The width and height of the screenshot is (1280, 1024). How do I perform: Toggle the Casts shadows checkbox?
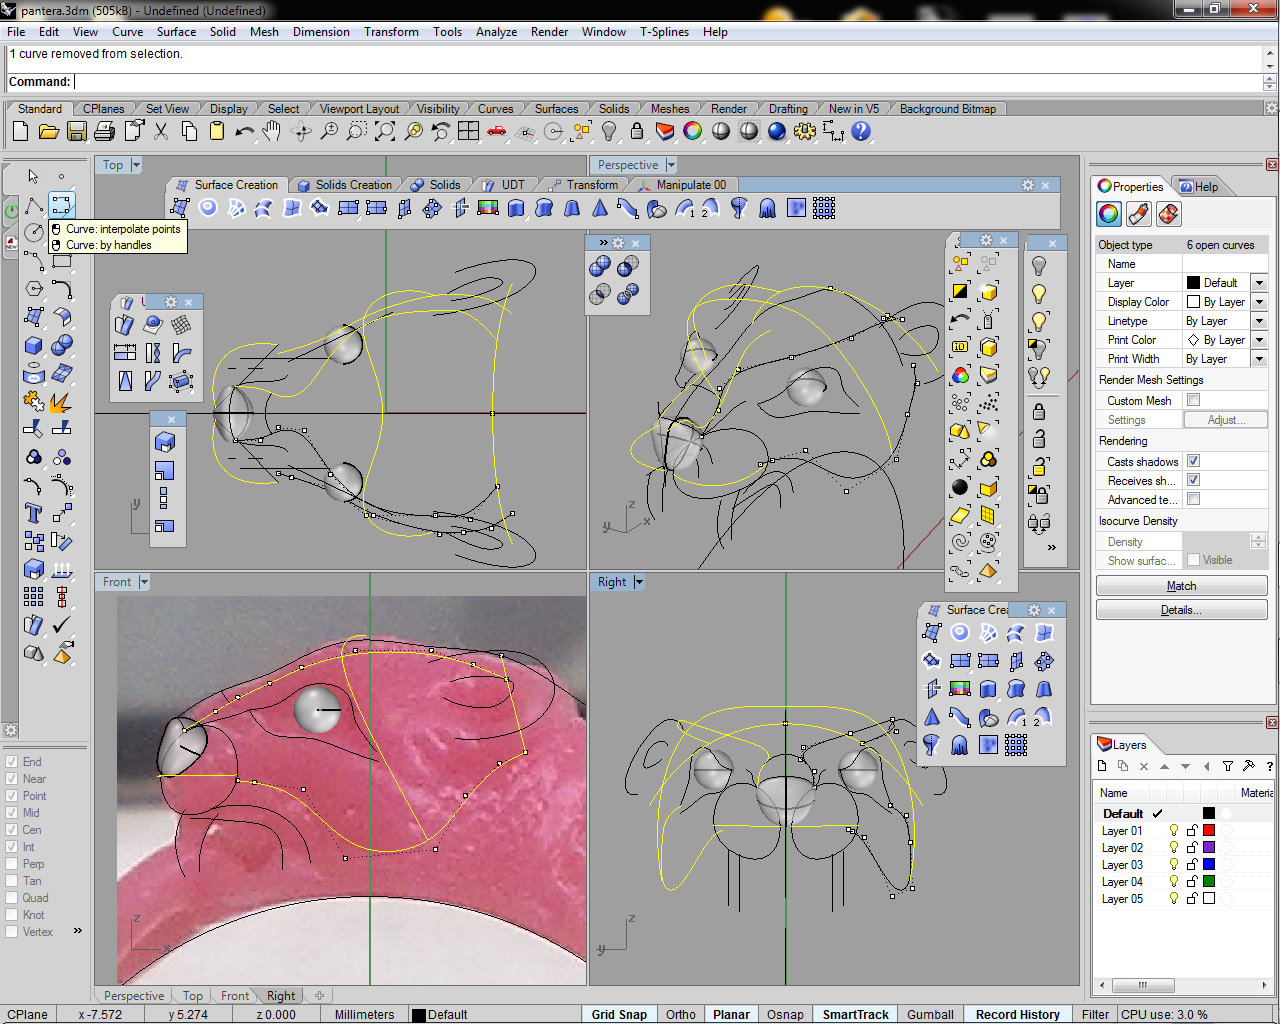pos(1193,461)
